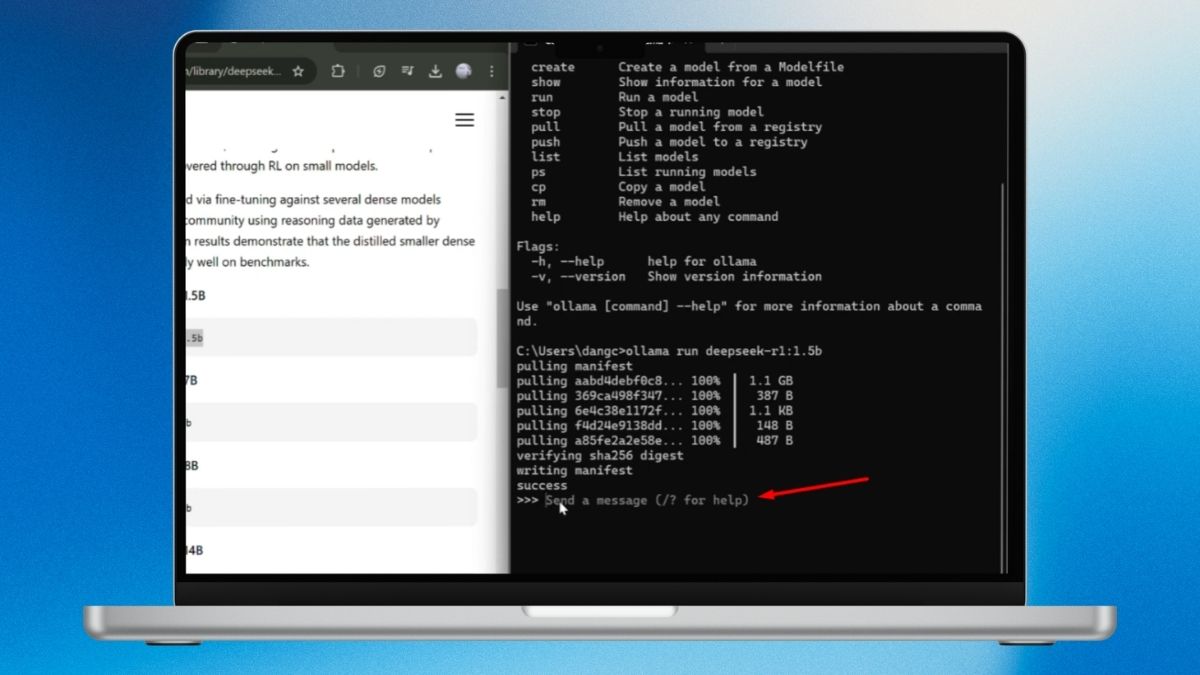1200x675 pixels.
Task: Click the 'verifying sha256 digest' line
Action: click(x=600, y=456)
